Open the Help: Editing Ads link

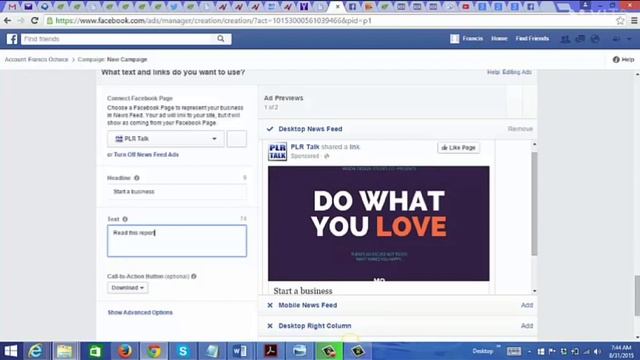[509, 72]
